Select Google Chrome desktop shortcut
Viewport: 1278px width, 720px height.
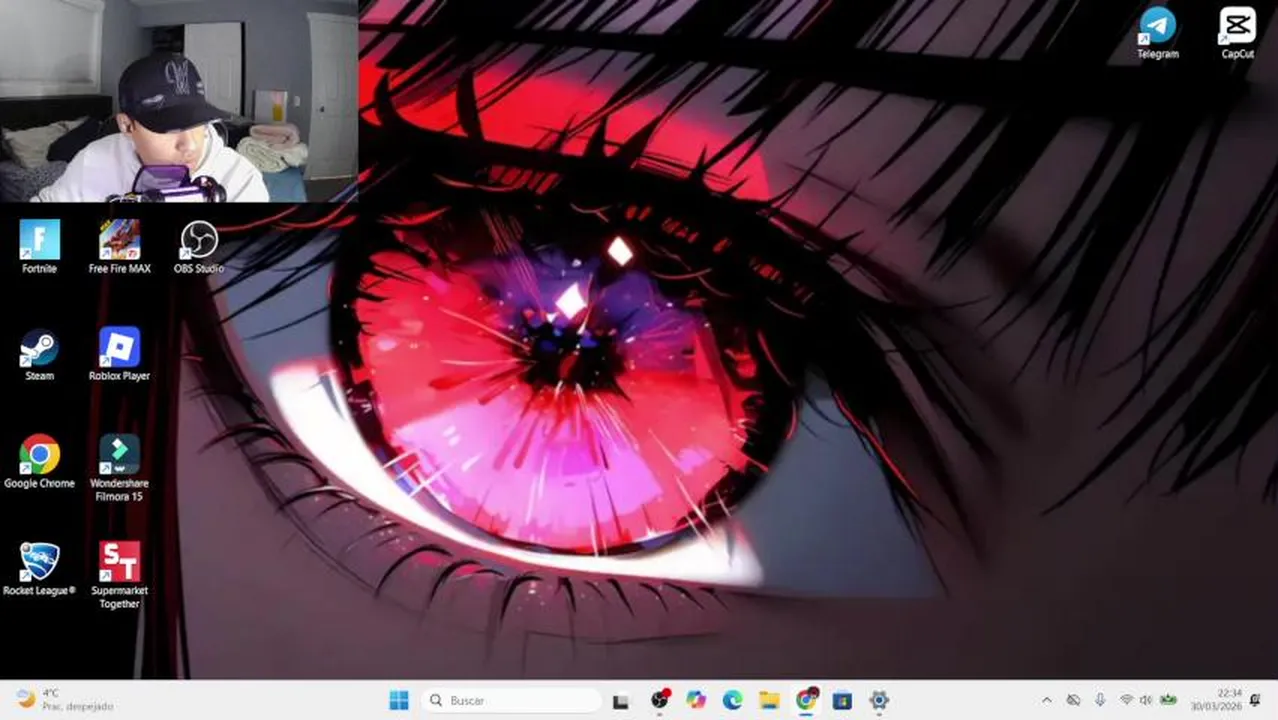[x=39, y=461]
